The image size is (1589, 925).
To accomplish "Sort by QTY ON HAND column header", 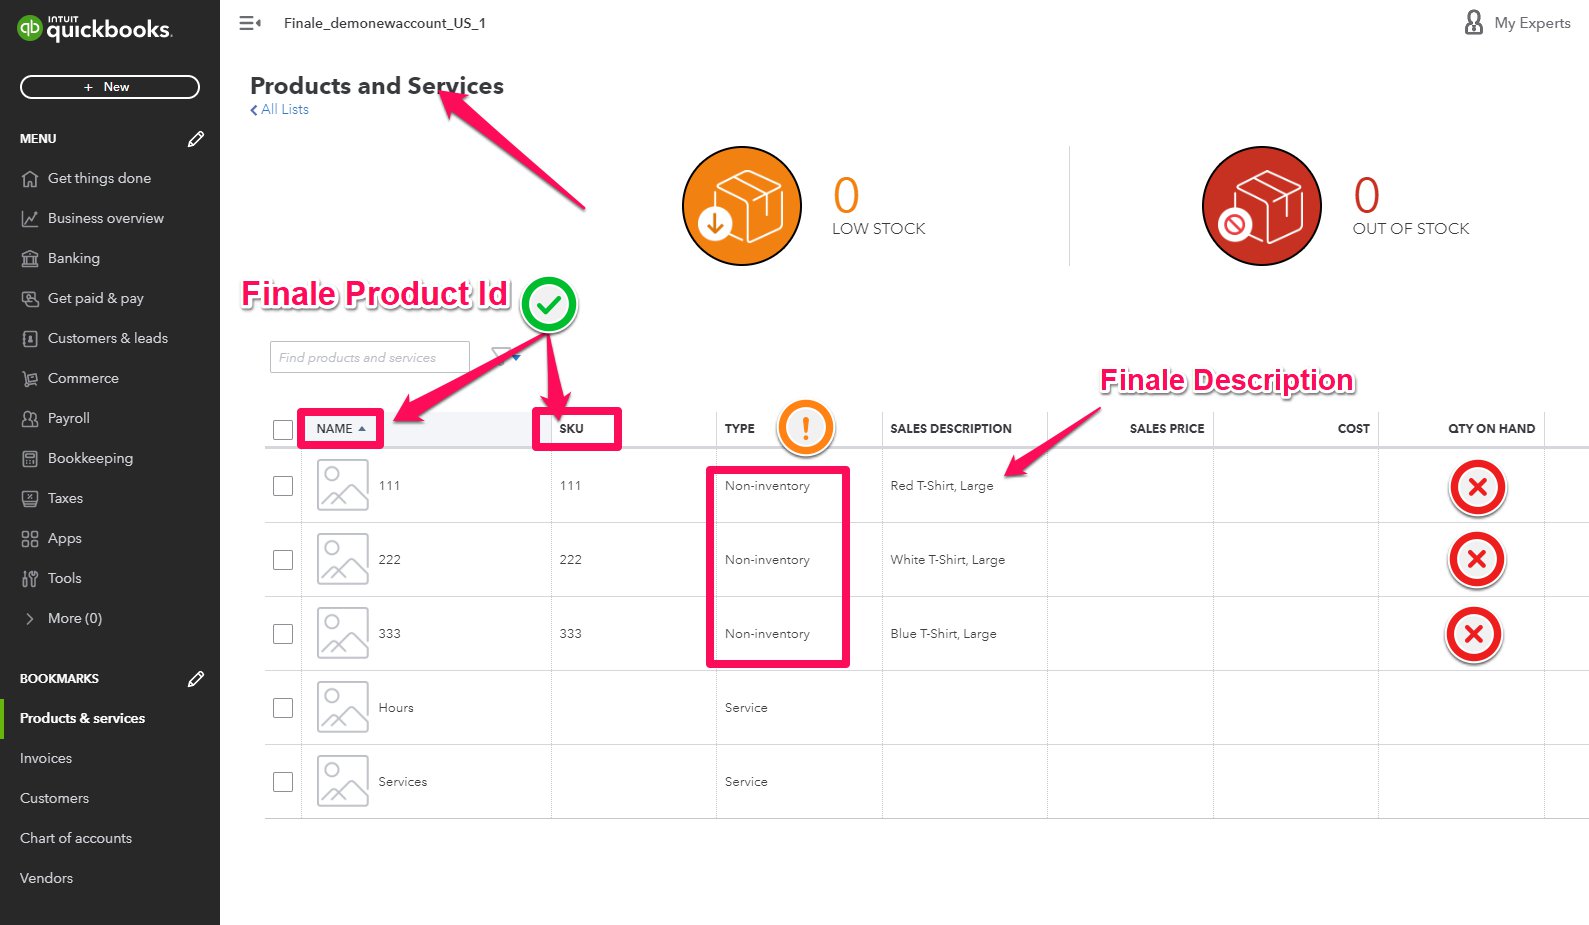I will click(1492, 429).
